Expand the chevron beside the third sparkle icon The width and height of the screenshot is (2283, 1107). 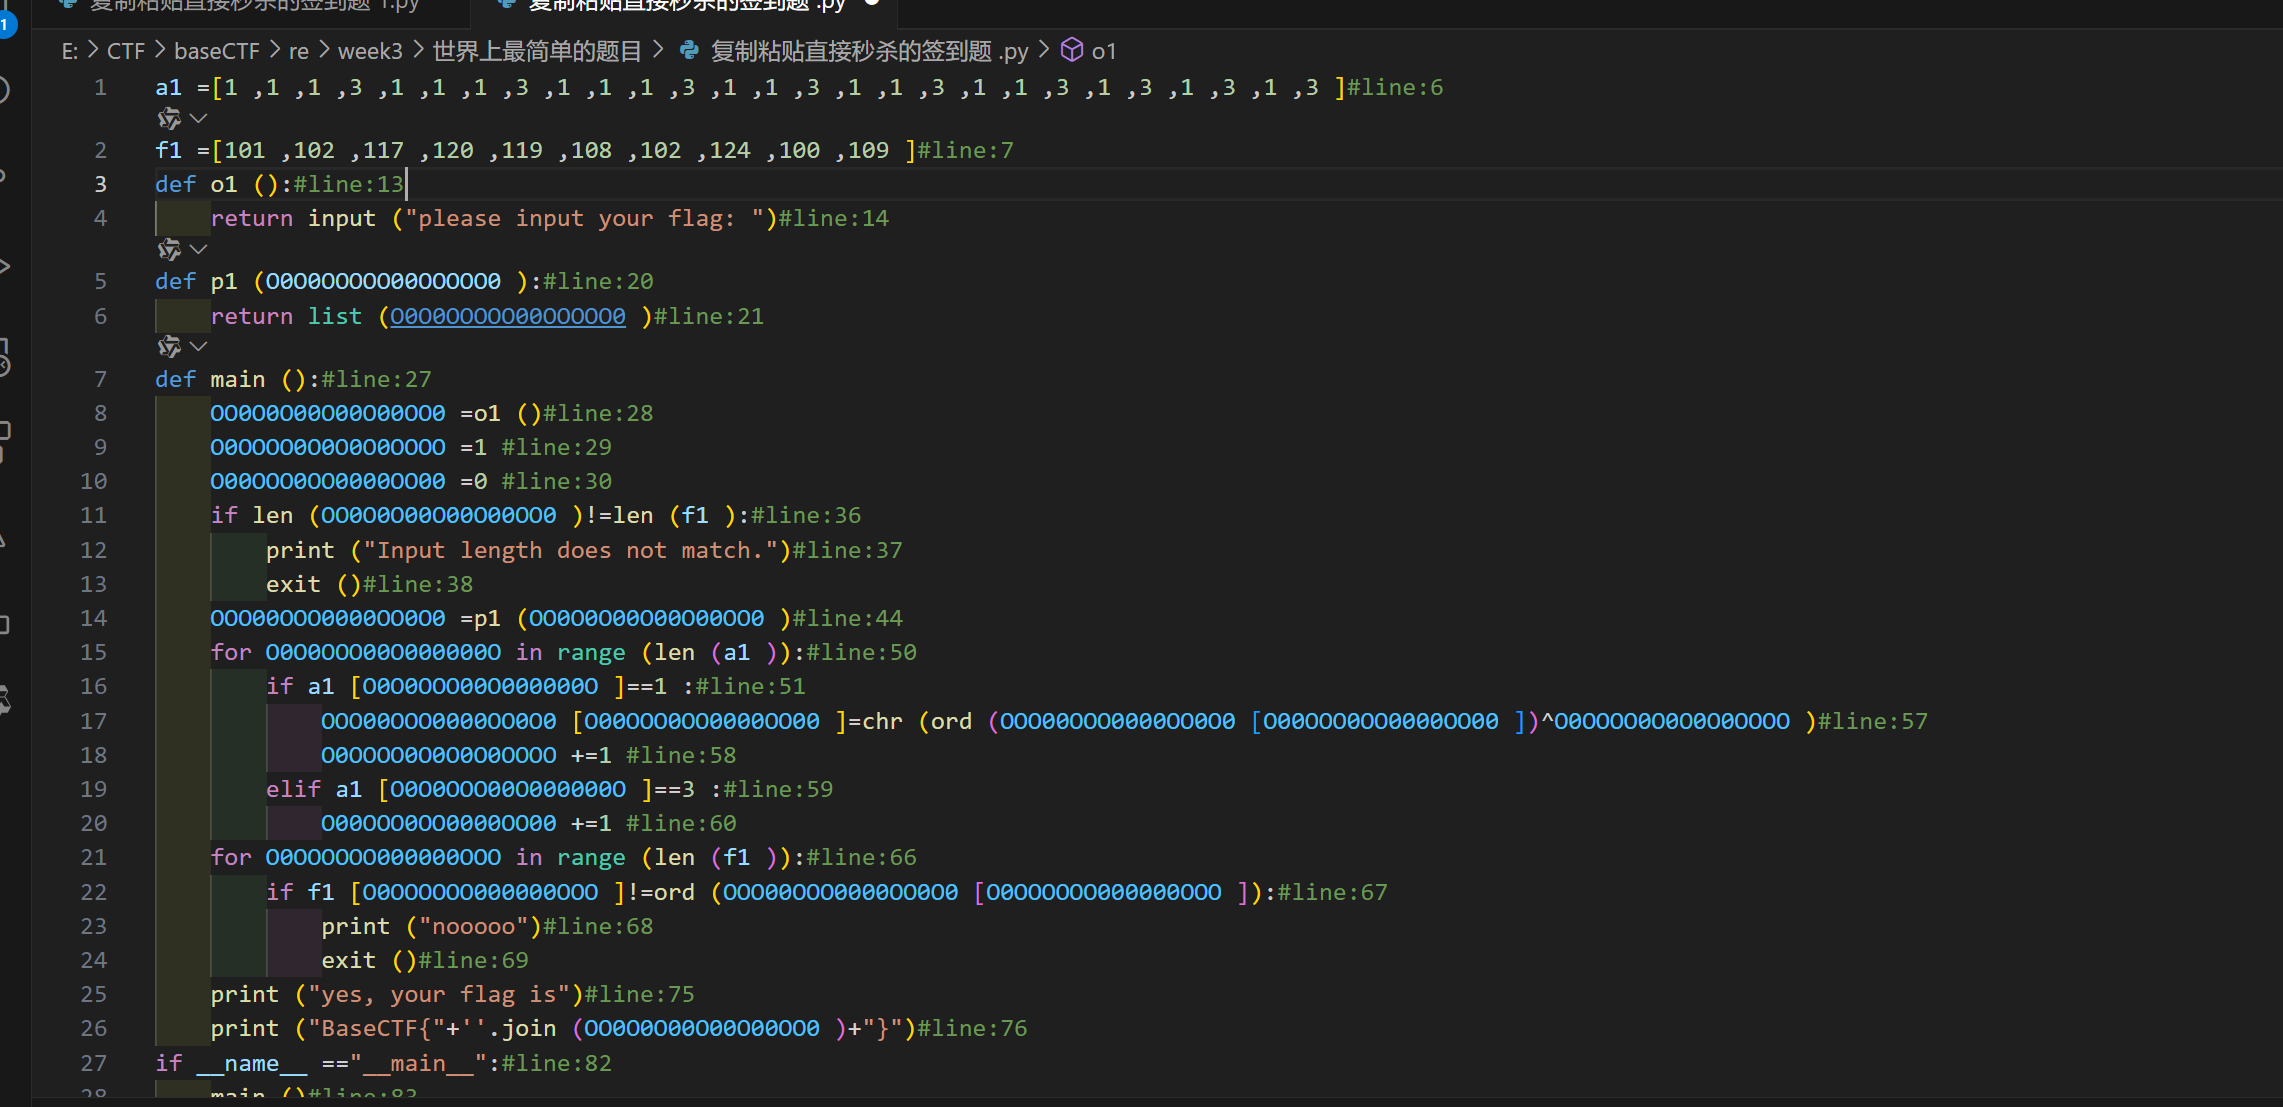(x=198, y=346)
